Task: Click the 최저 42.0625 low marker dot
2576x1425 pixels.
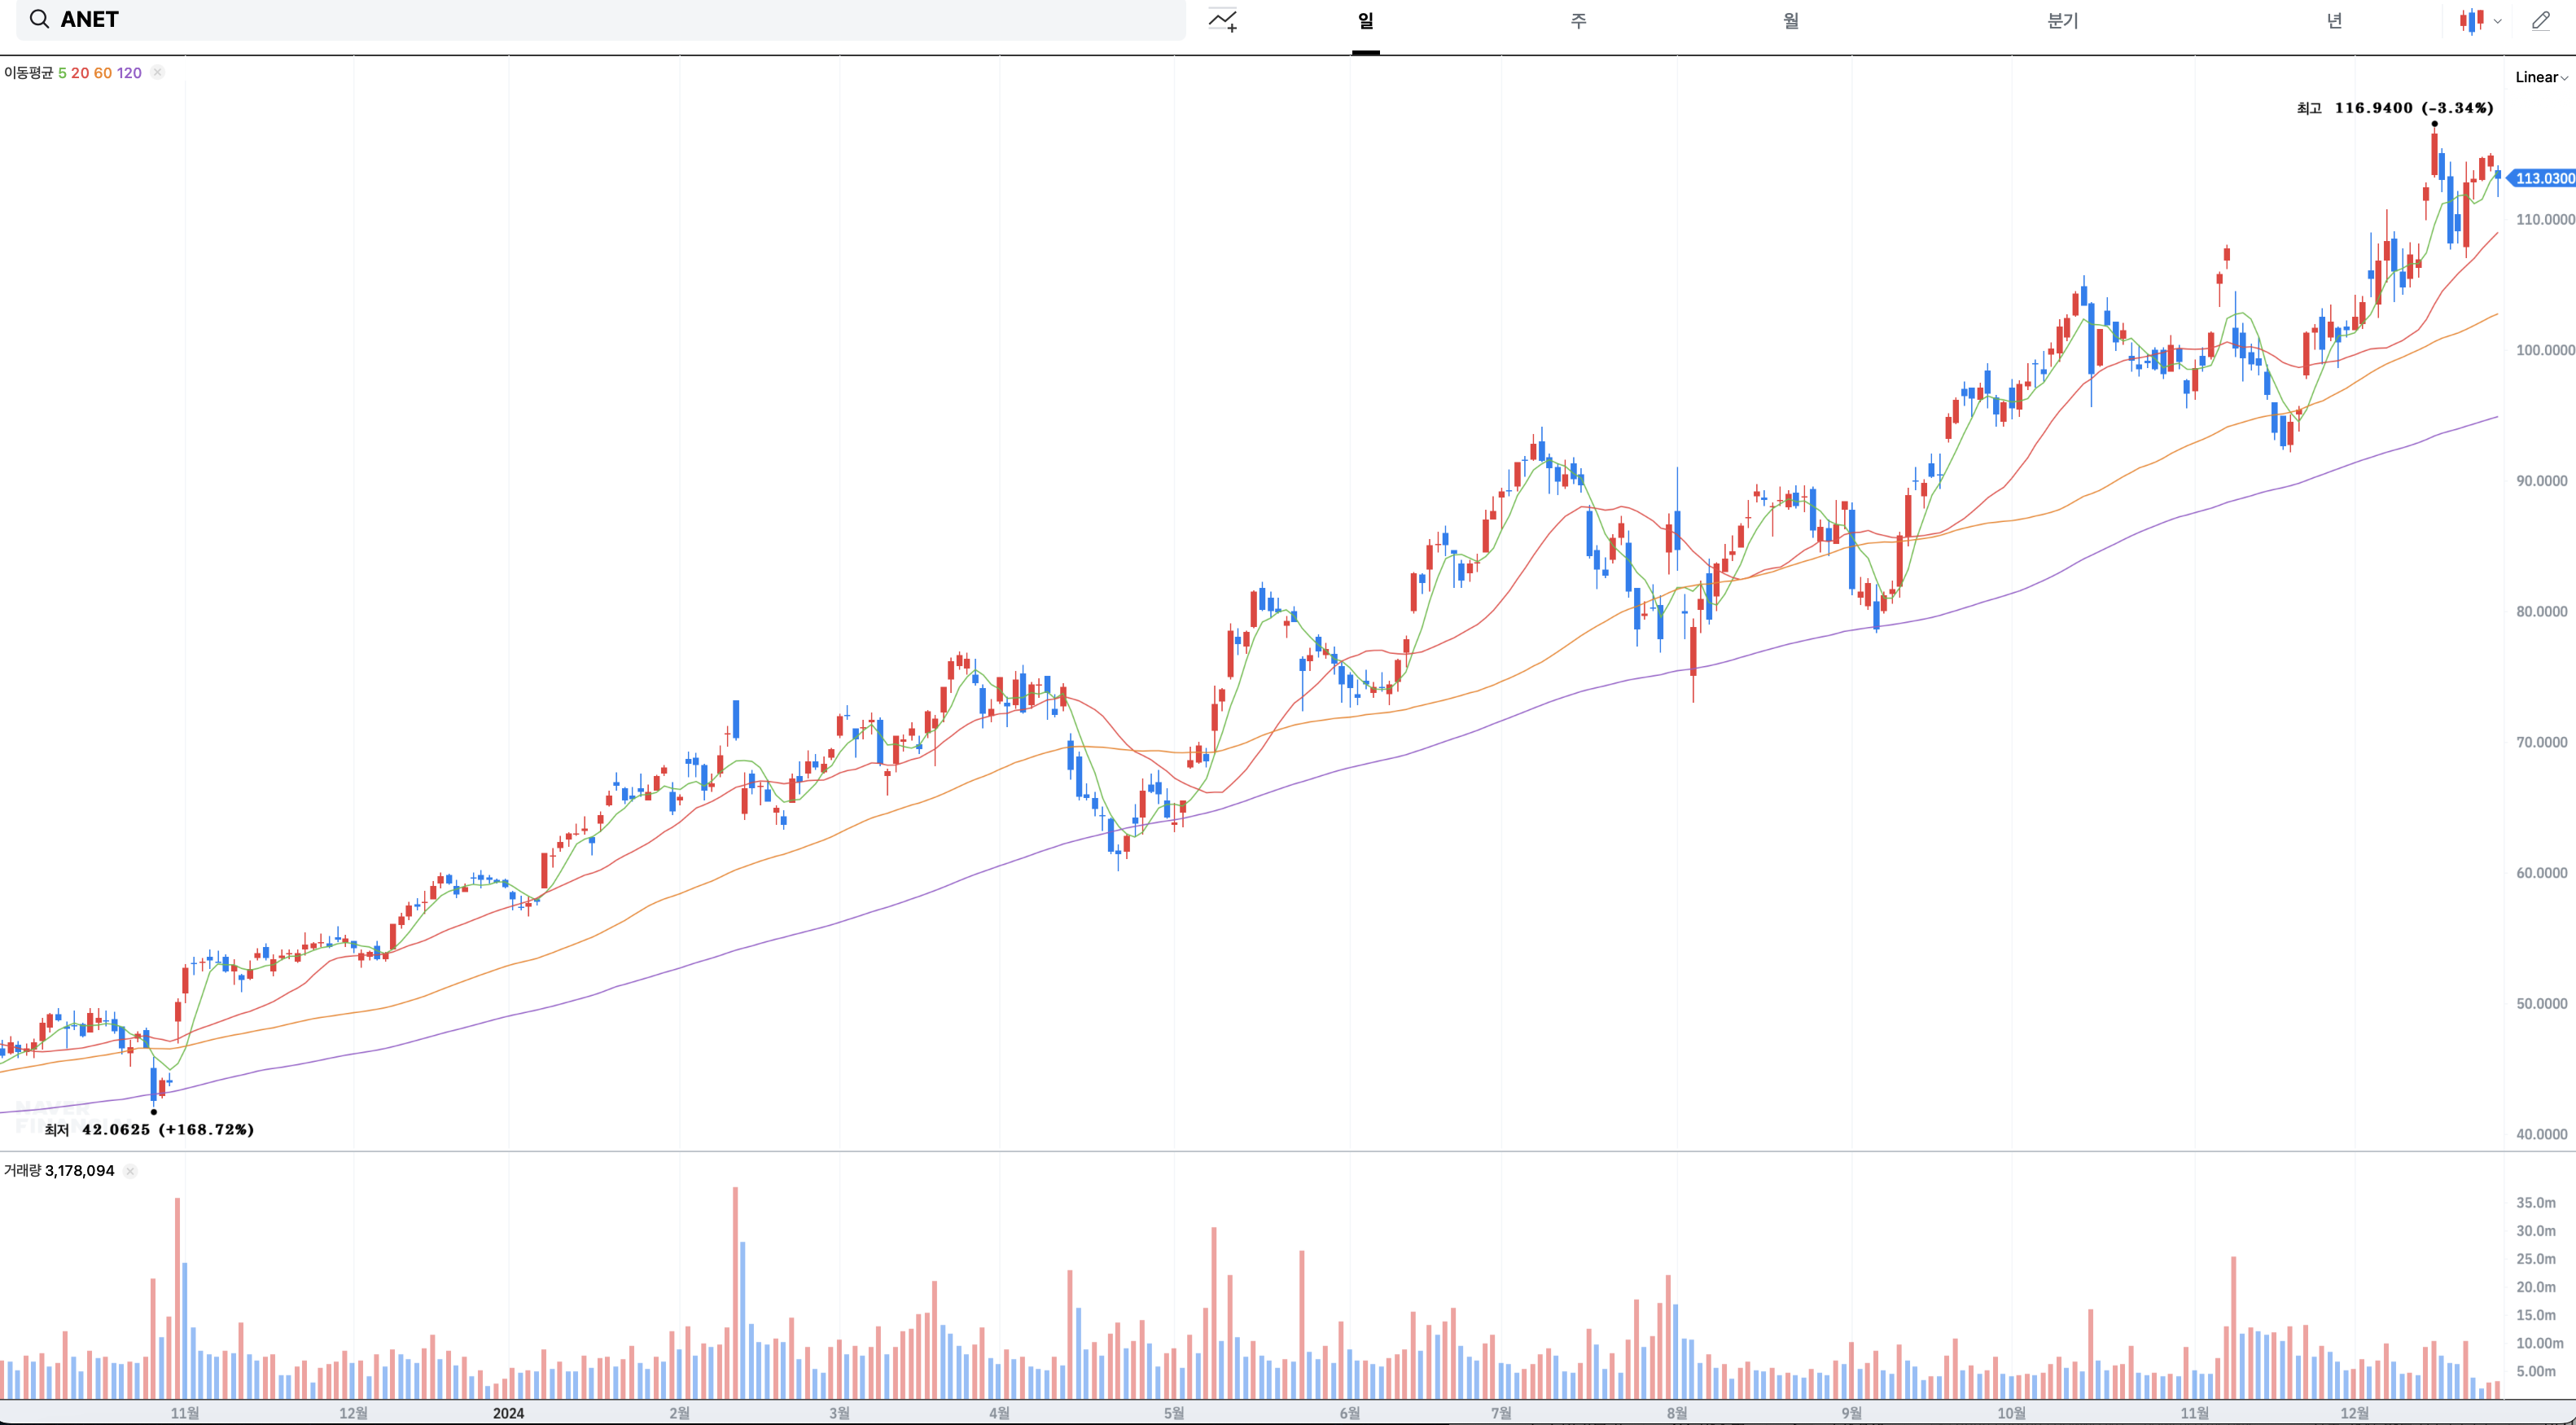Action: 153,1111
